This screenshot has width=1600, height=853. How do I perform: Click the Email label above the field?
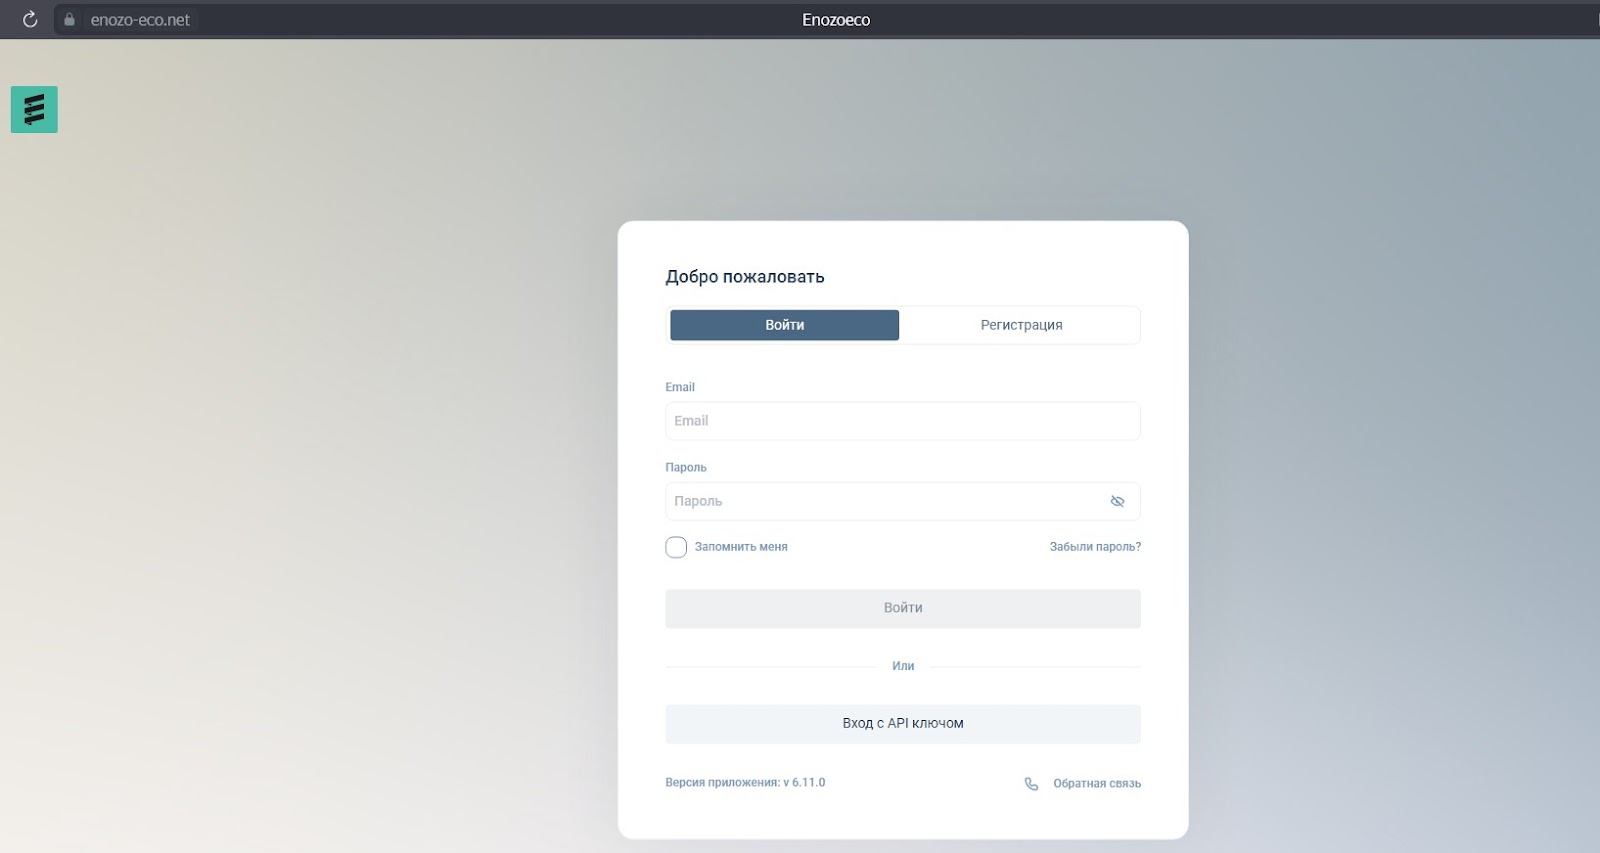pyautogui.click(x=680, y=387)
